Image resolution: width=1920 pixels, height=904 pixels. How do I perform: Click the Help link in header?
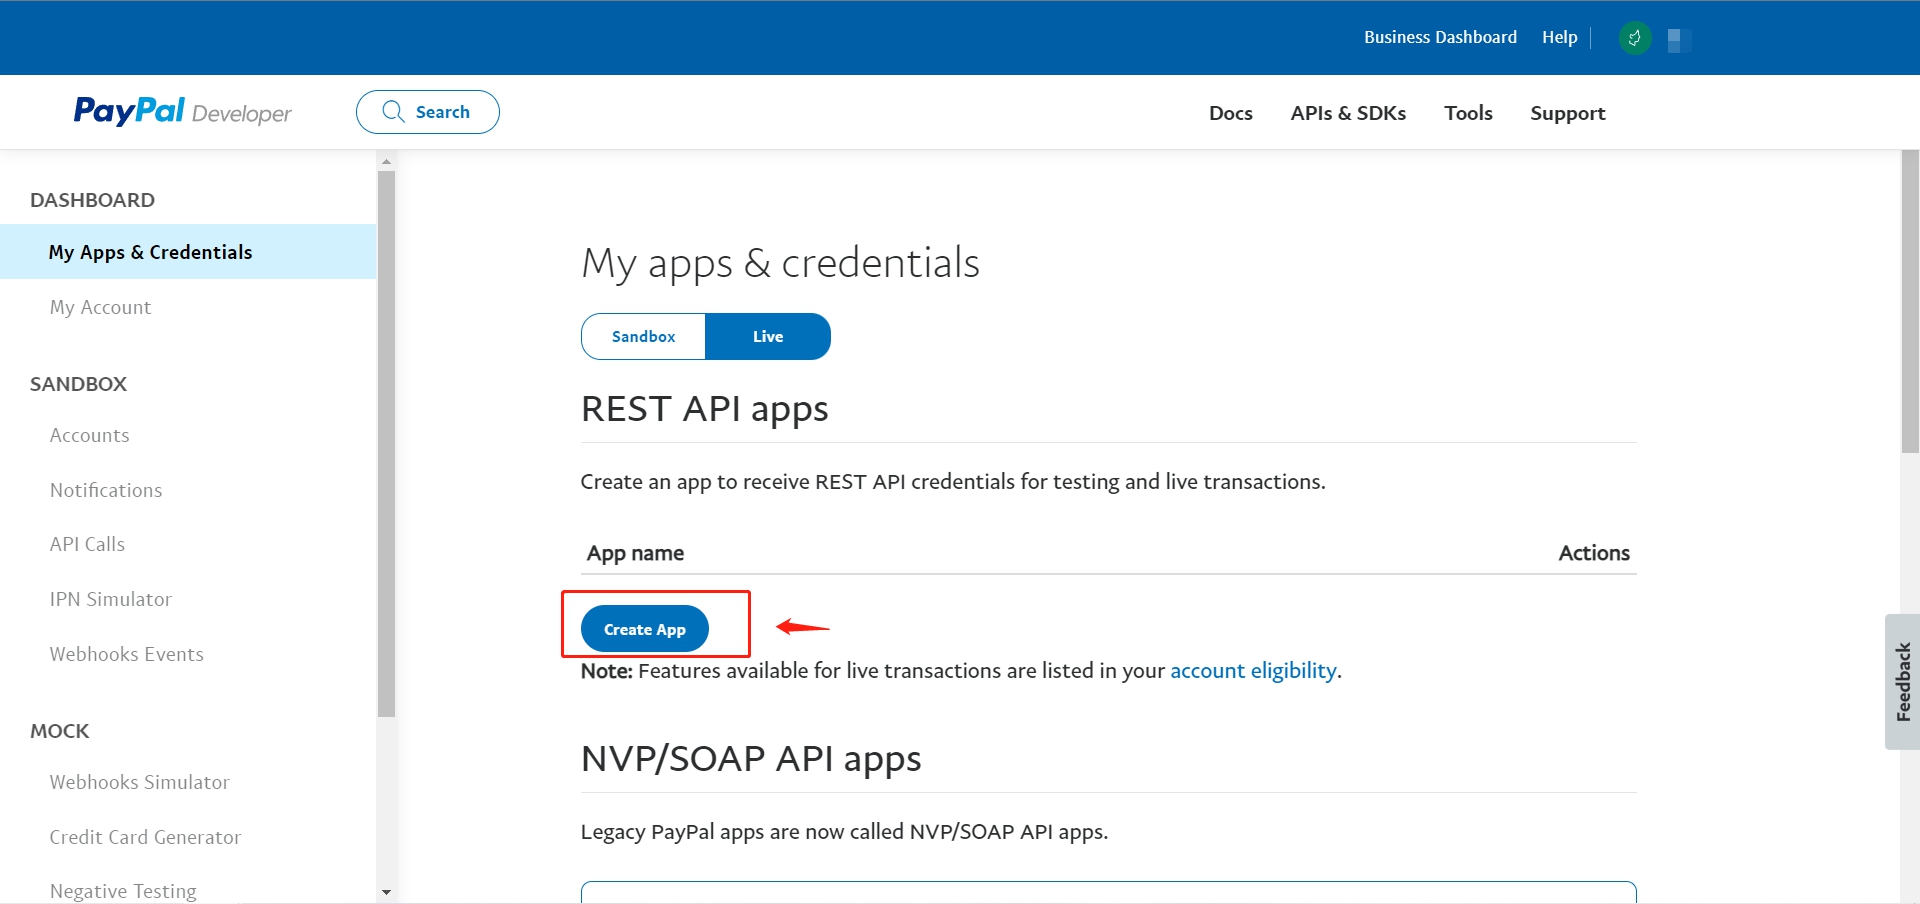[1559, 37]
